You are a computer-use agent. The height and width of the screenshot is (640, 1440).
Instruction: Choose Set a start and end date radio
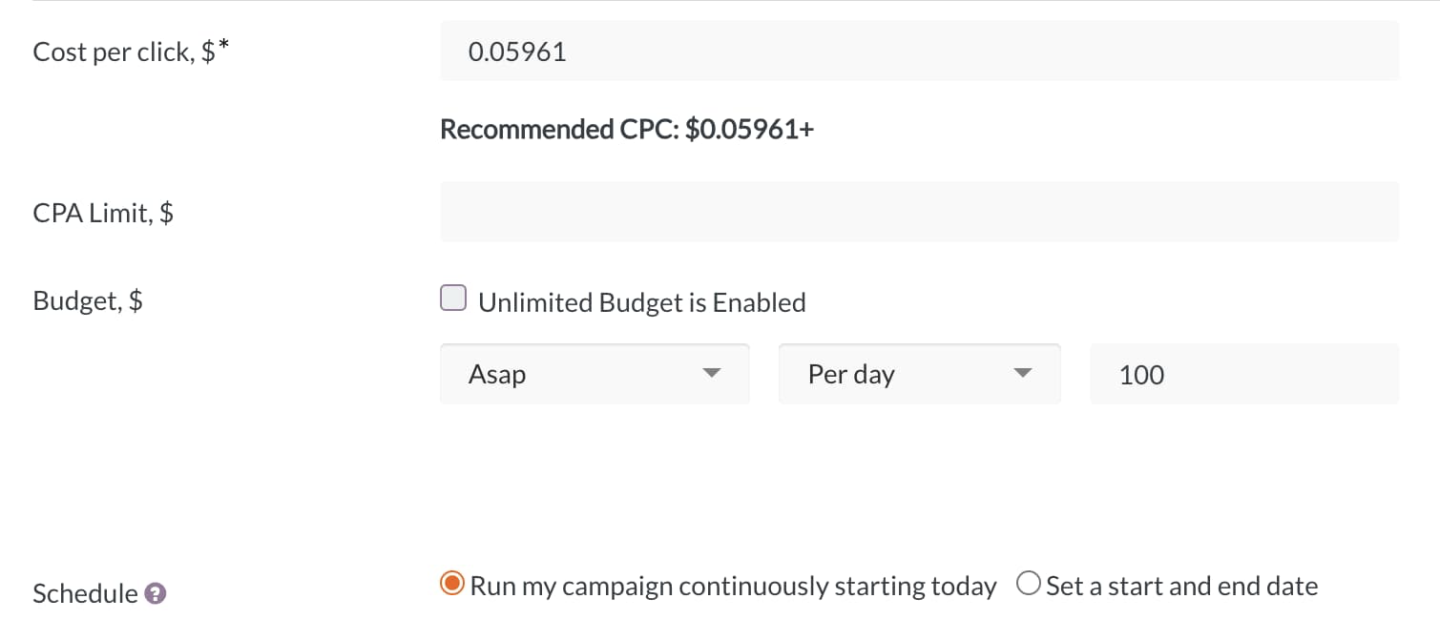click(1028, 584)
